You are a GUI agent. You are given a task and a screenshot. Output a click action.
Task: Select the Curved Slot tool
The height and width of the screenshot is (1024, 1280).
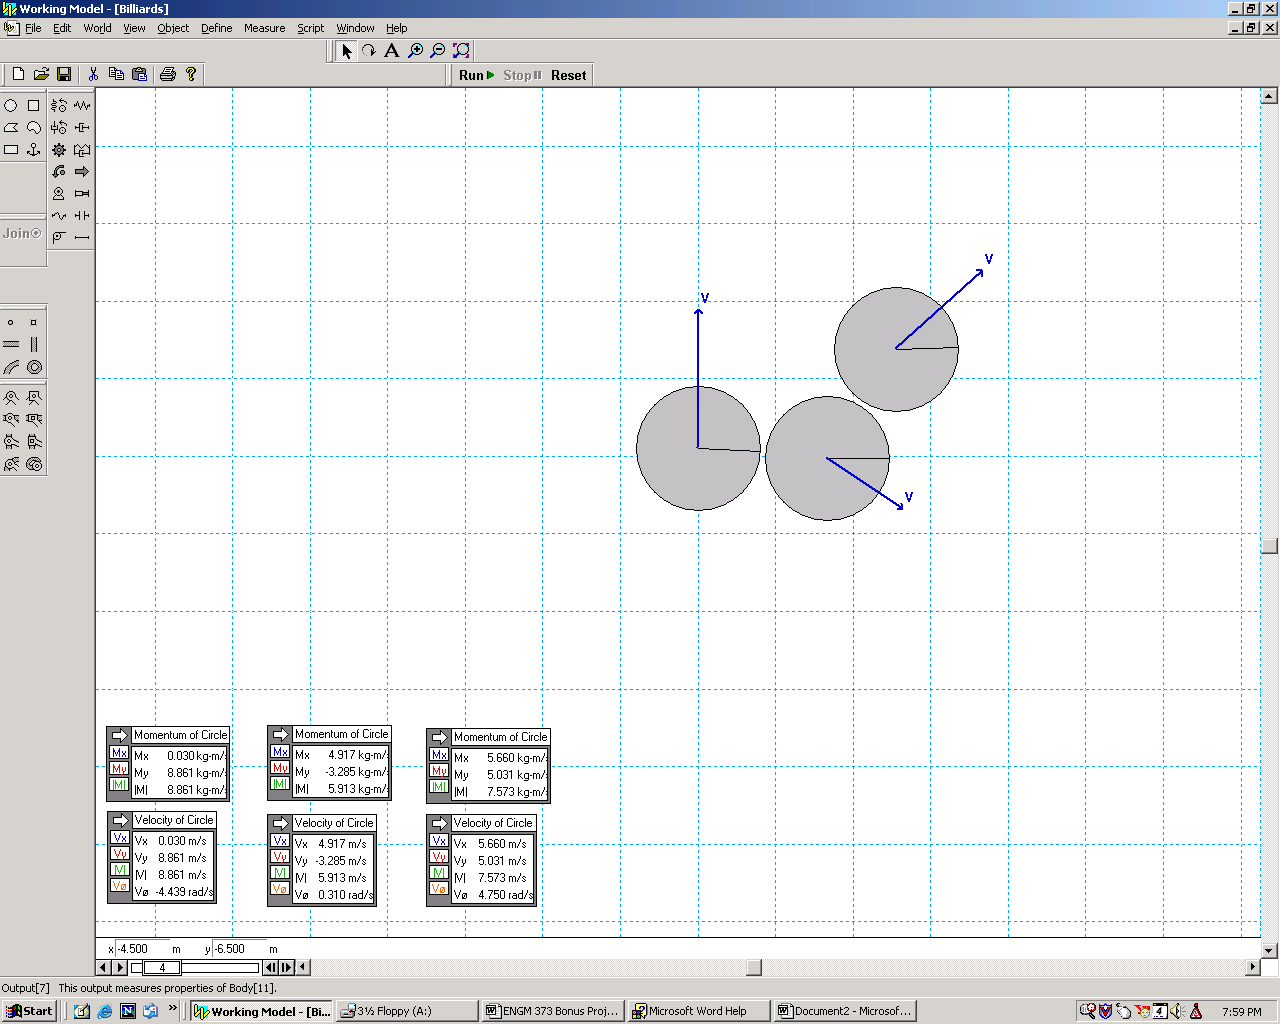[x=11, y=367]
